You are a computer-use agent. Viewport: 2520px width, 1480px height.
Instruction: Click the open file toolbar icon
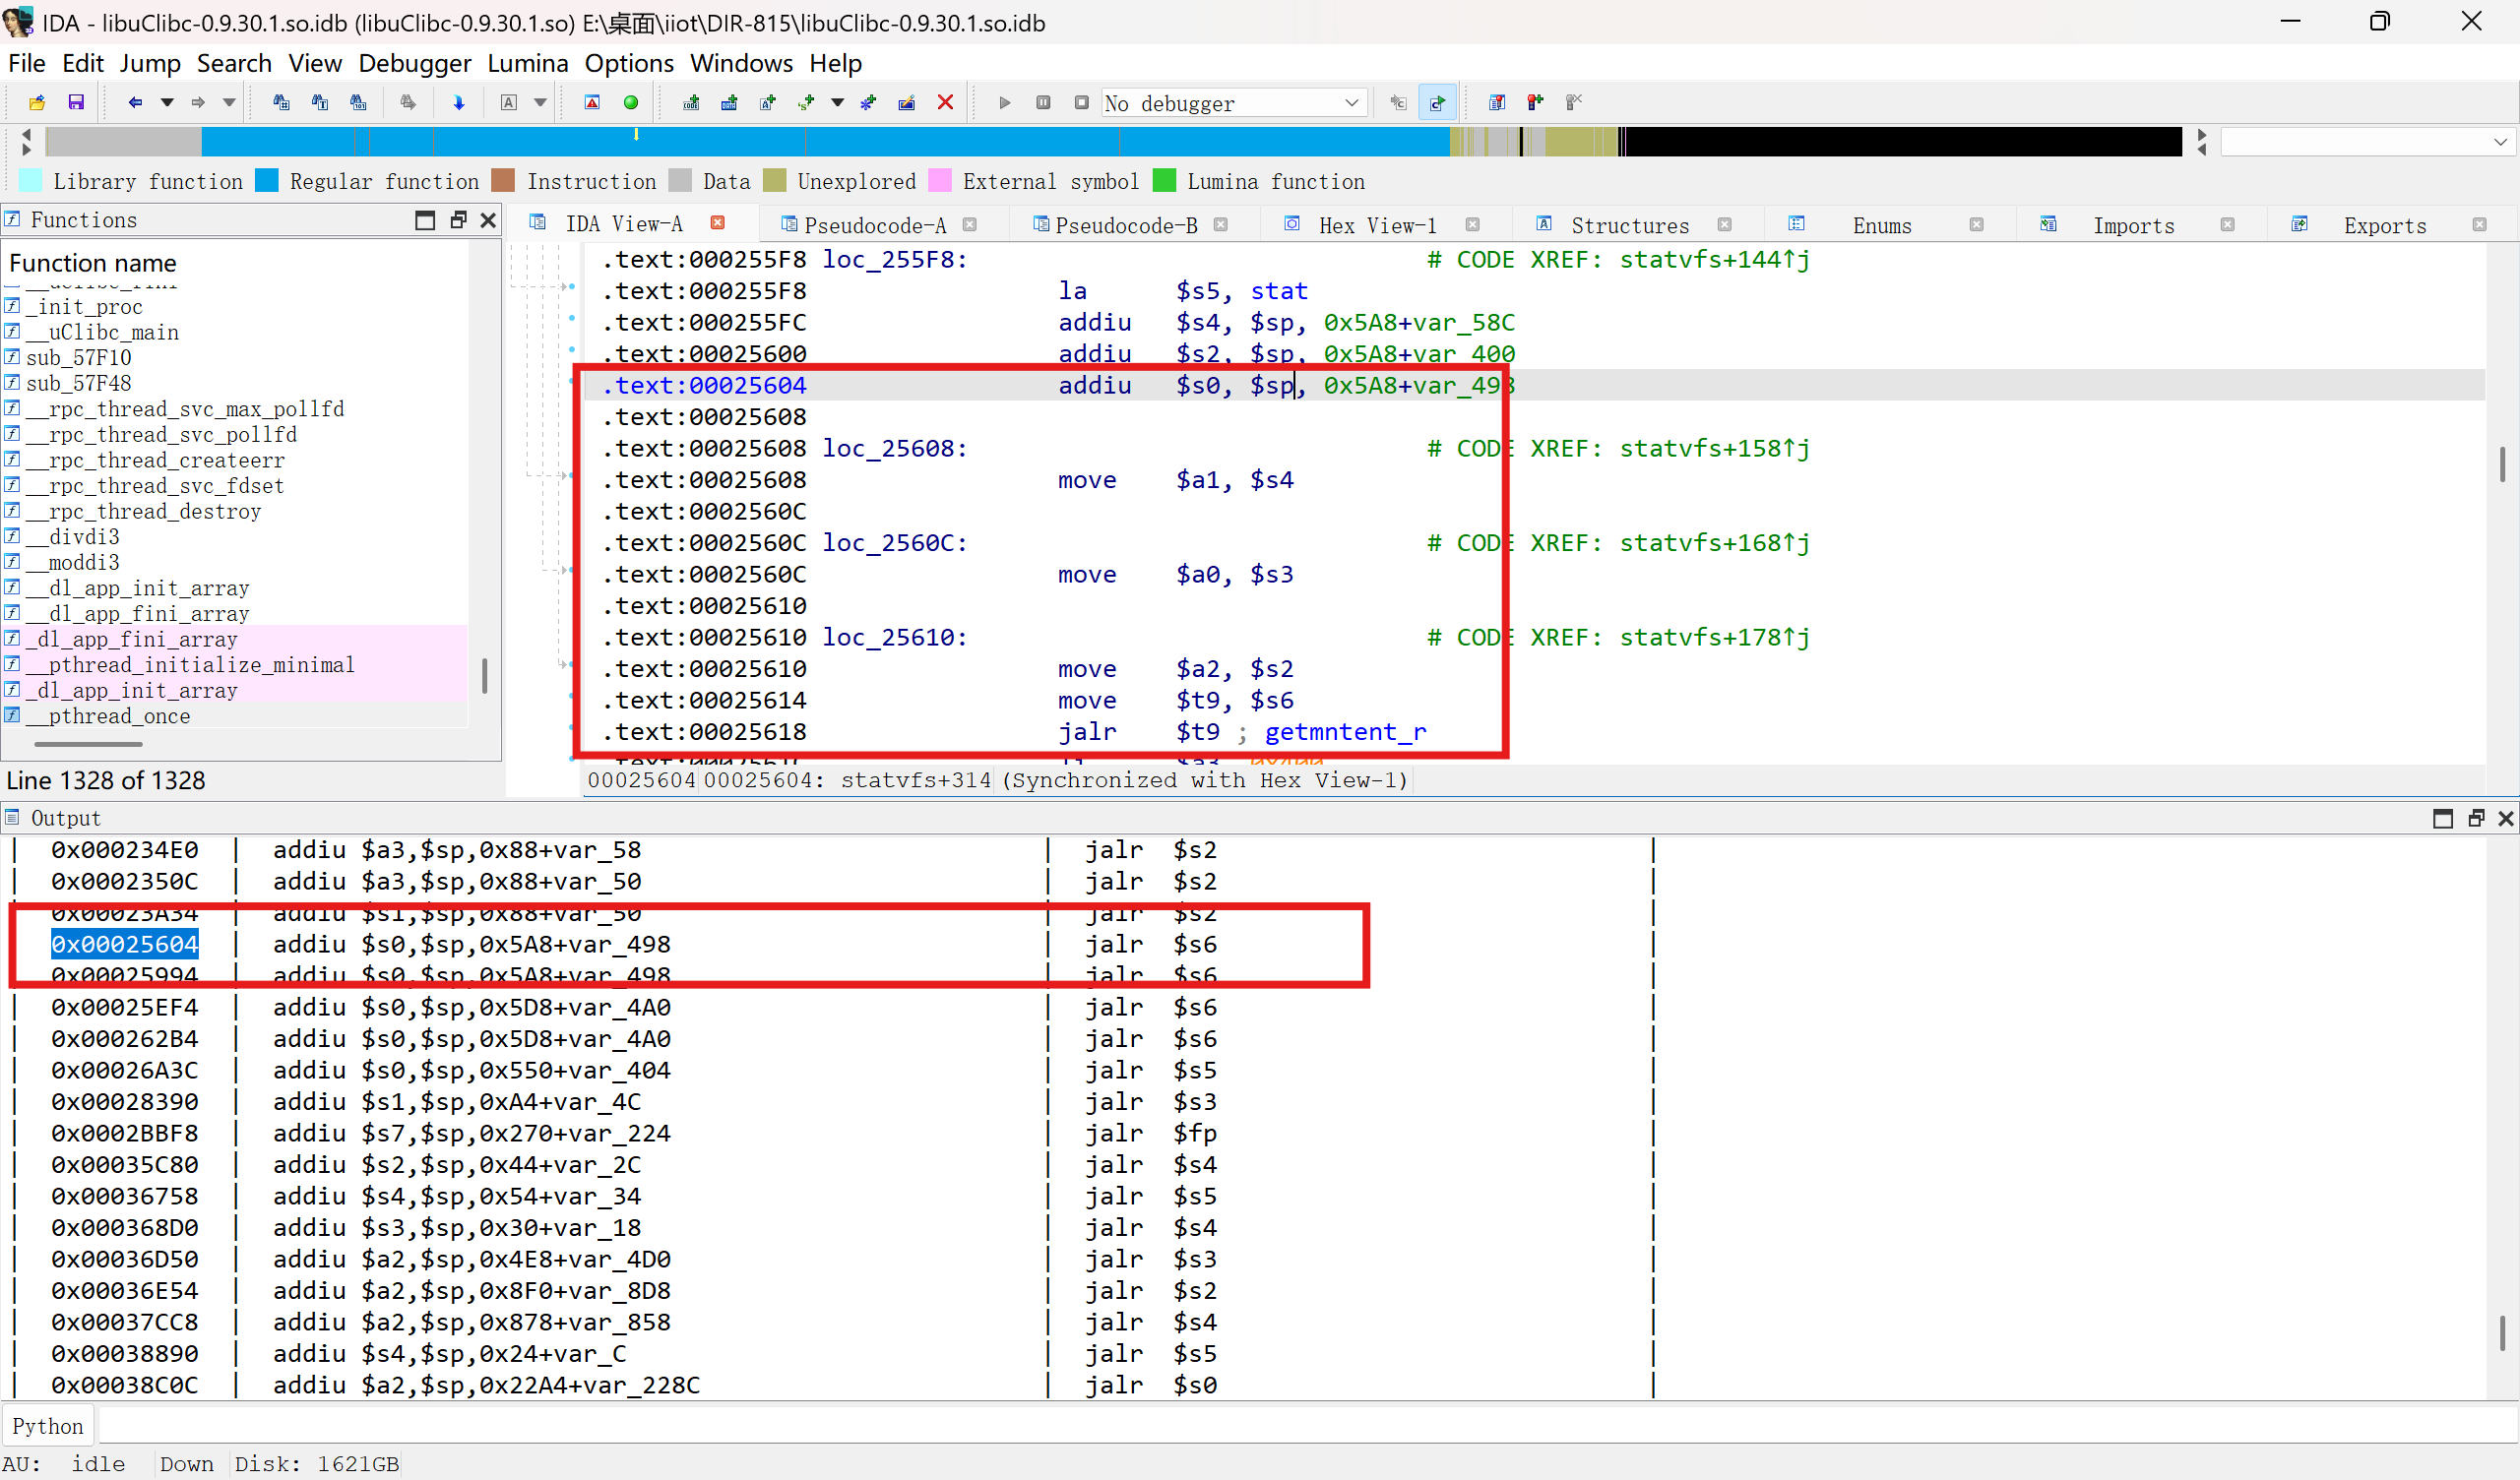coord(37,102)
